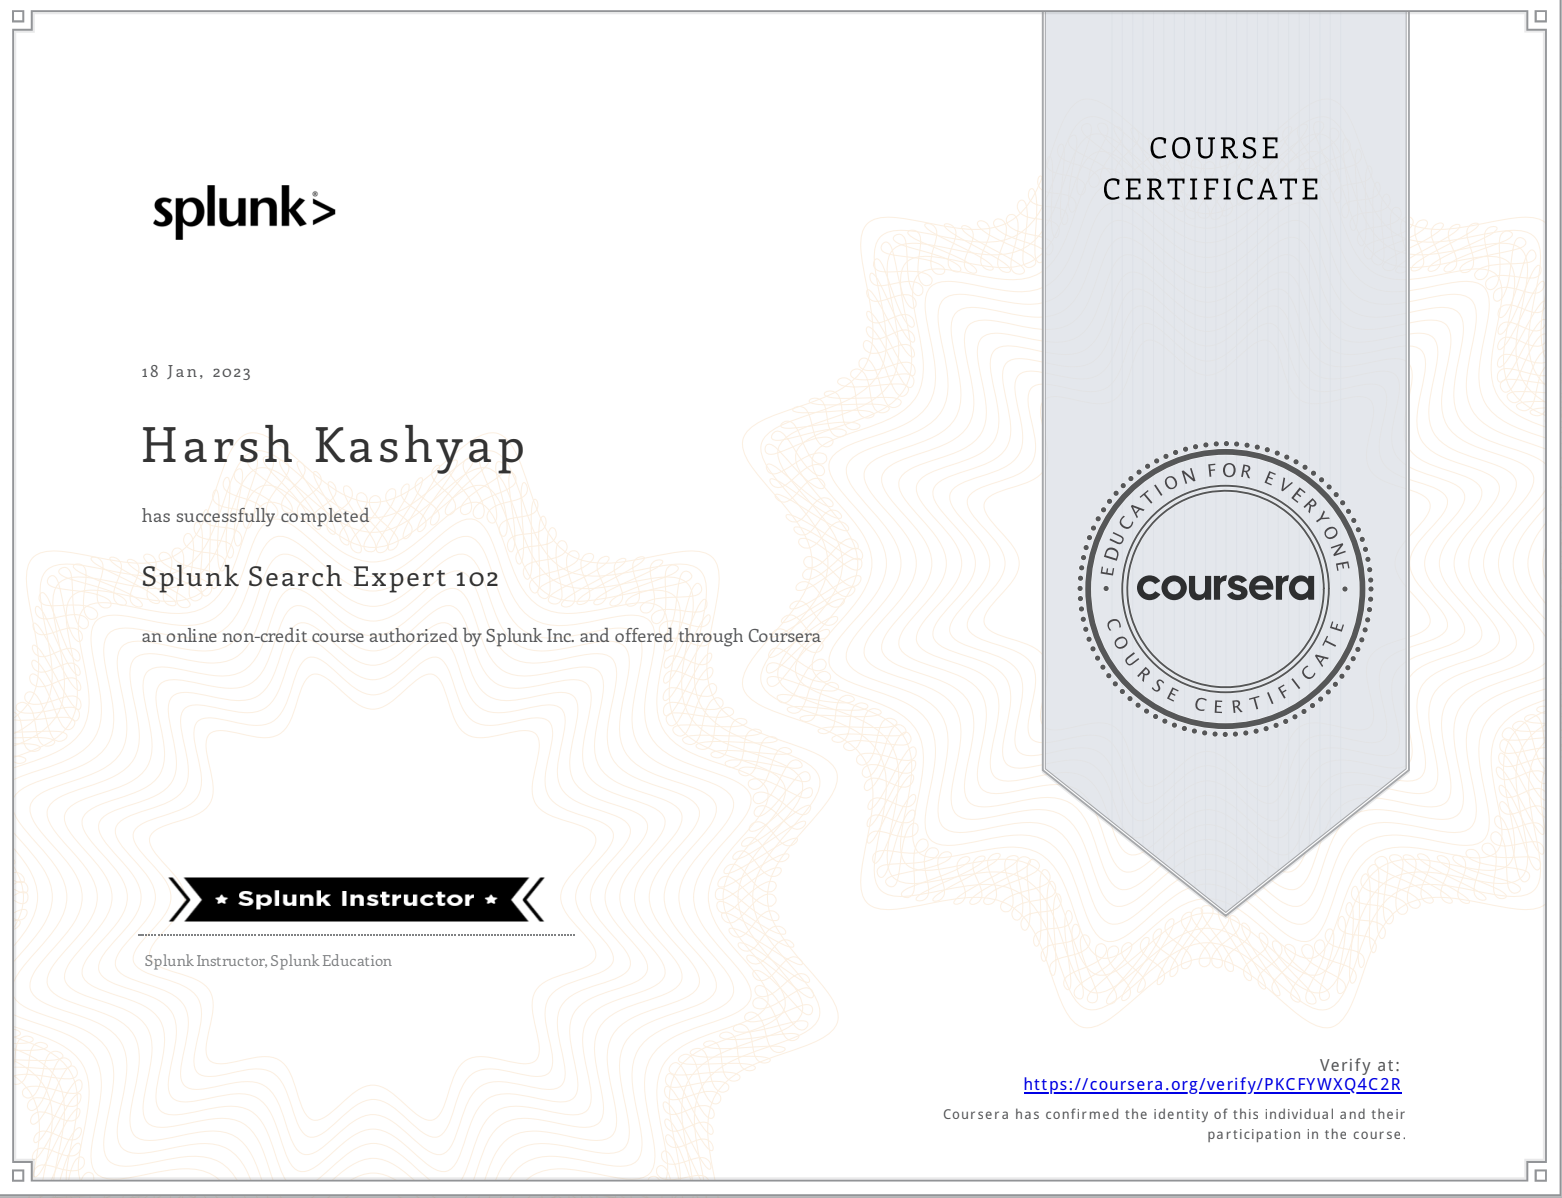Click the star icon beside Splunk Instructor text

click(219, 898)
